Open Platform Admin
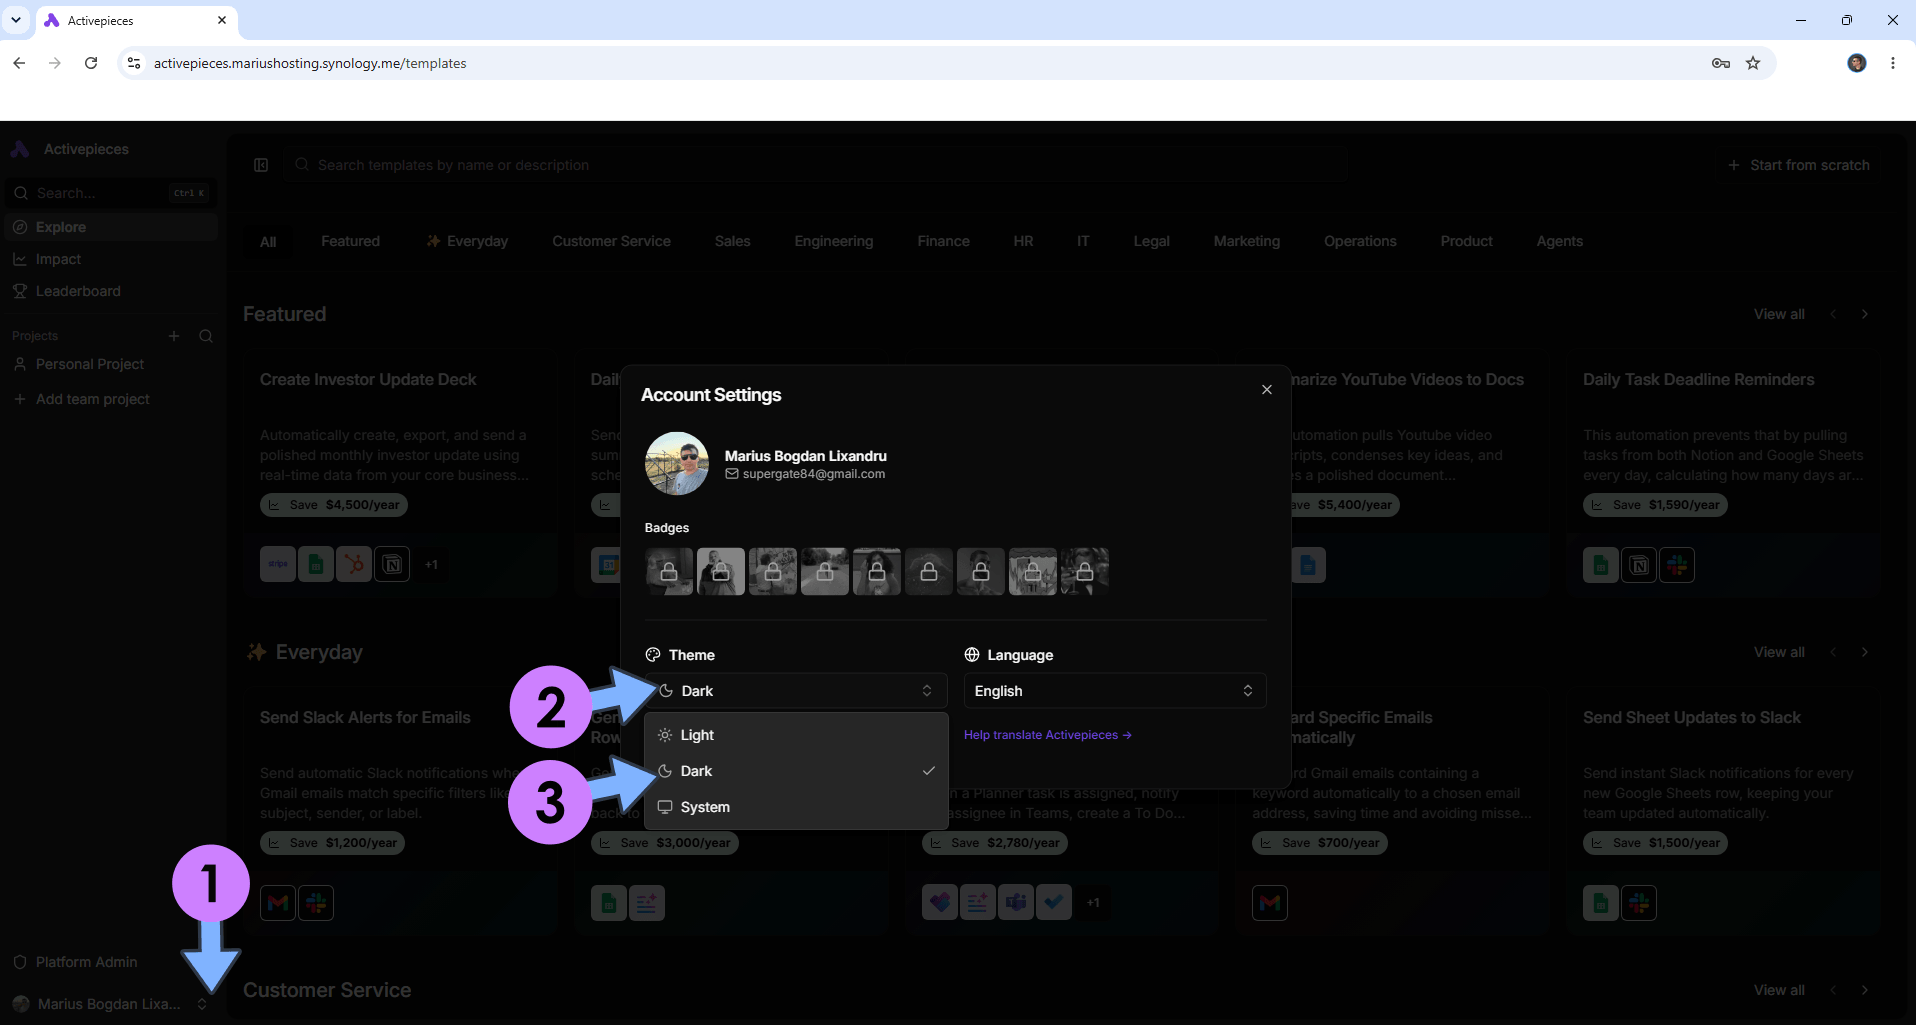The image size is (1916, 1025). [x=111, y=962]
